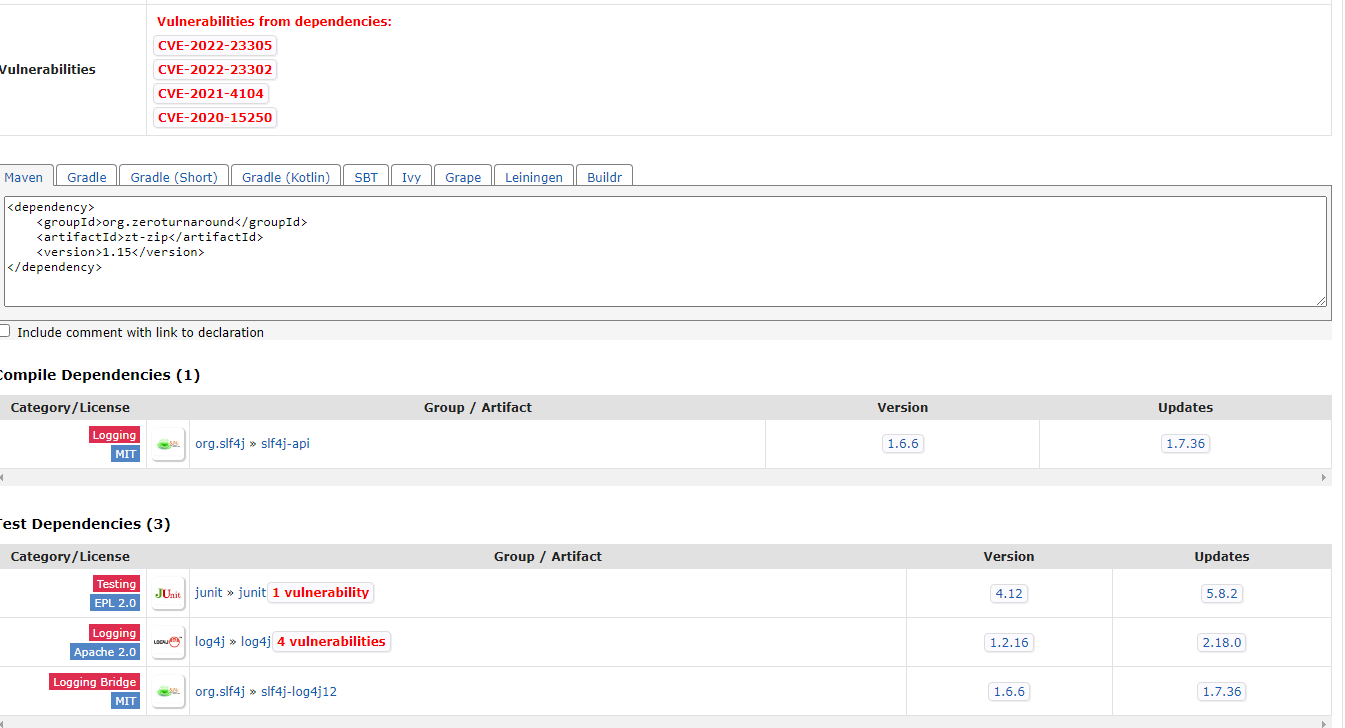The image size is (1345, 728).
Task: Click the Apache 2.0 license tag
Action: pos(105,652)
